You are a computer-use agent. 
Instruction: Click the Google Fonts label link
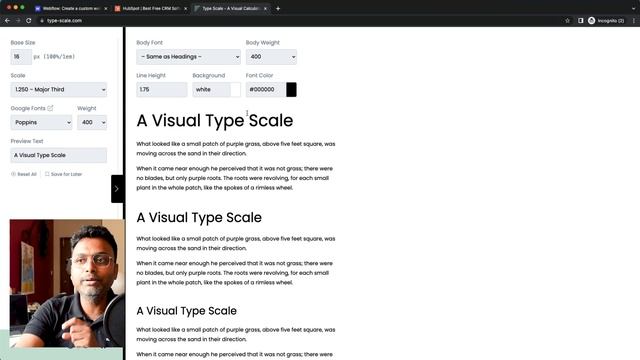[x=28, y=108]
